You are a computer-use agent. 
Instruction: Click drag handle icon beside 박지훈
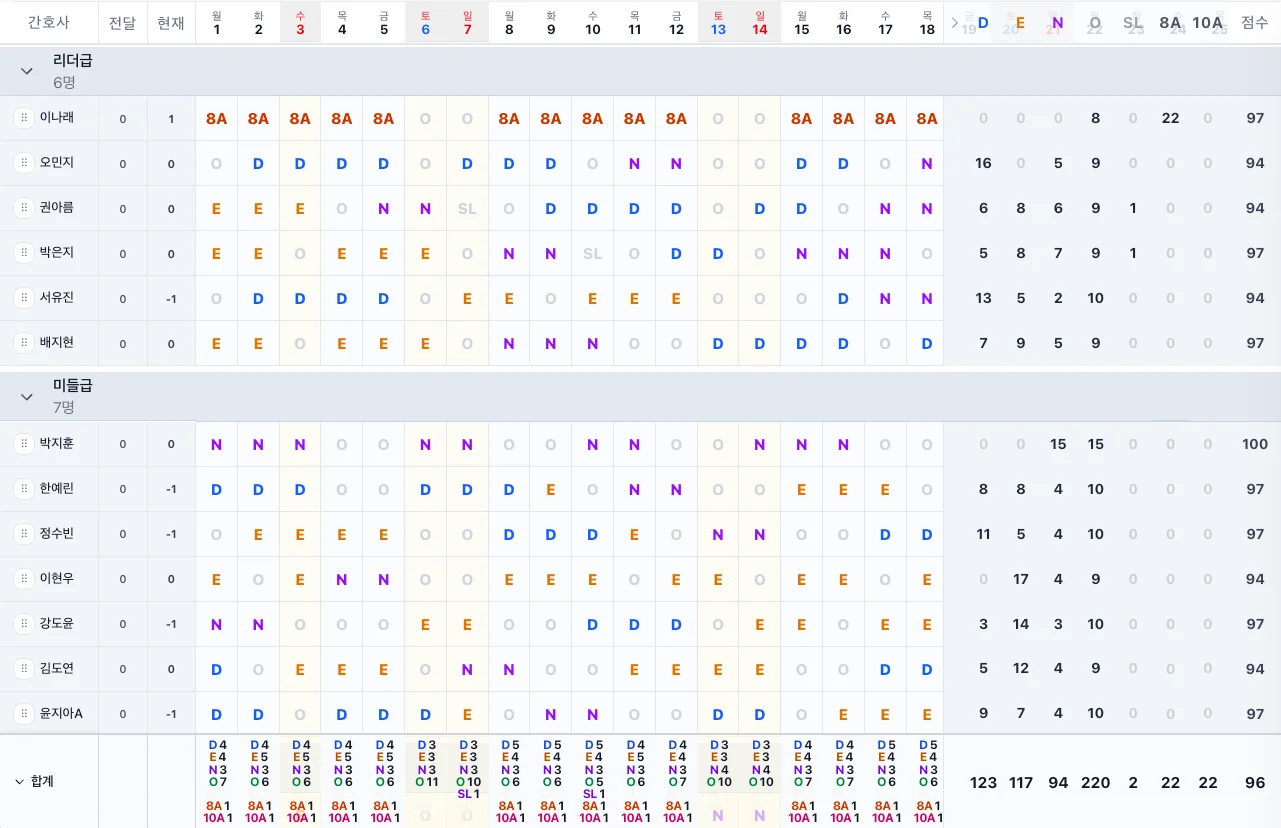[23, 444]
